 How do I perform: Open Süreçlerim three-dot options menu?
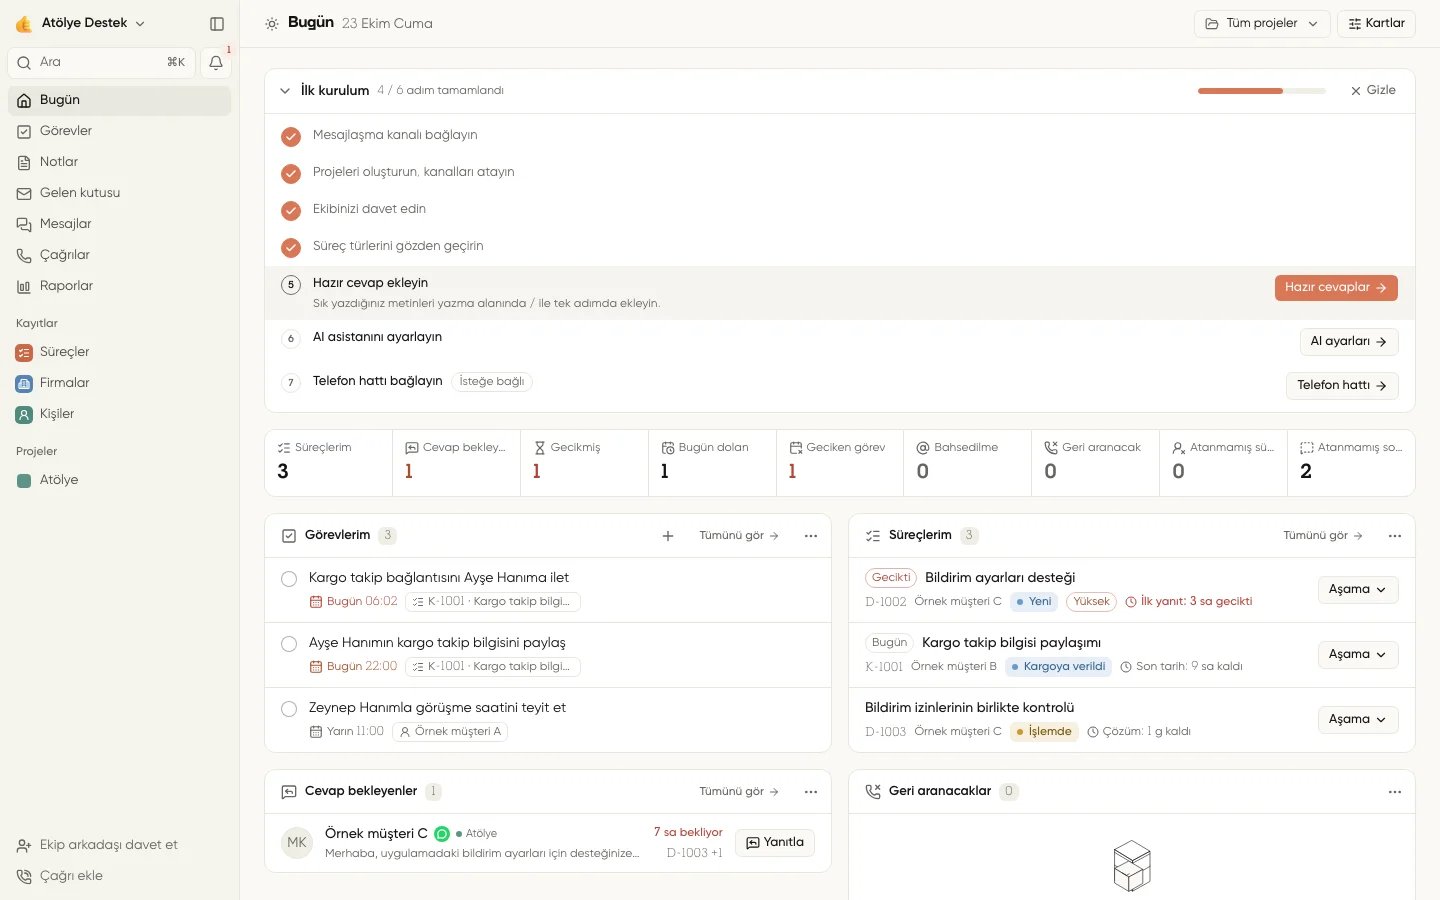click(1395, 536)
